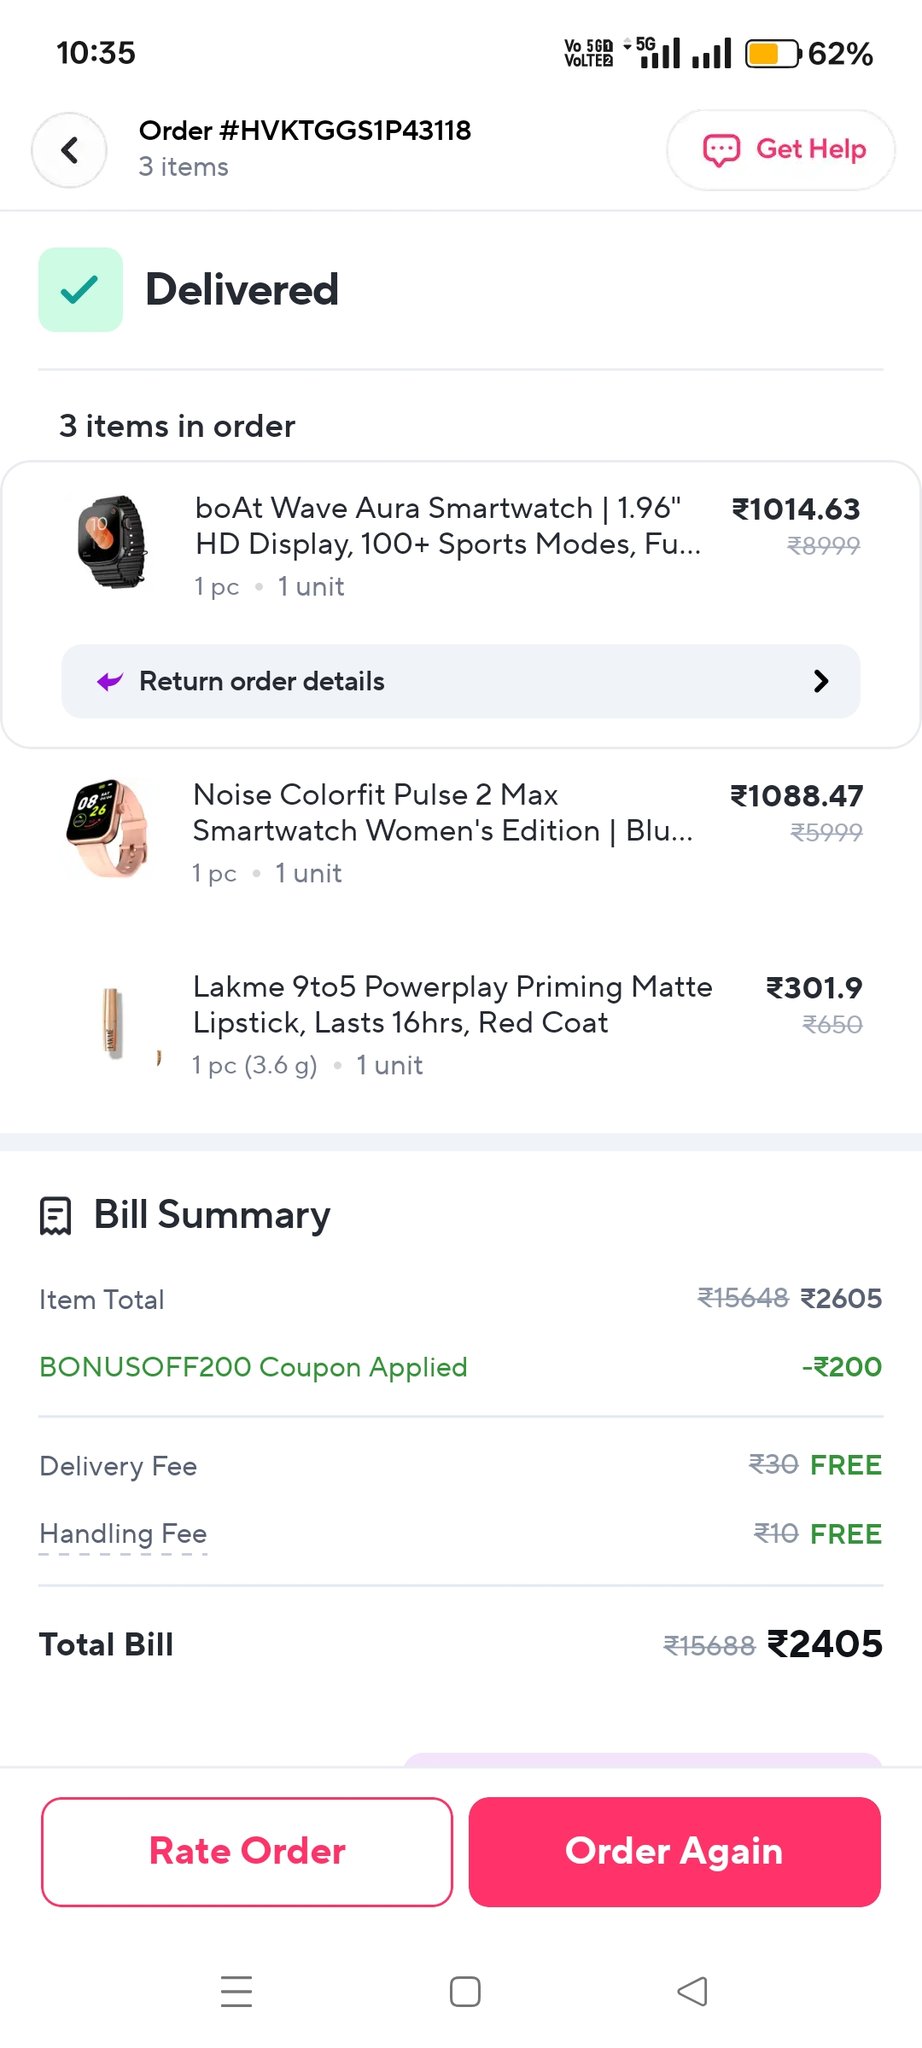Tap the Bill Summary receipt icon
Image resolution: width=922 pixels, height=2048 pixels.
point(55,1216)
